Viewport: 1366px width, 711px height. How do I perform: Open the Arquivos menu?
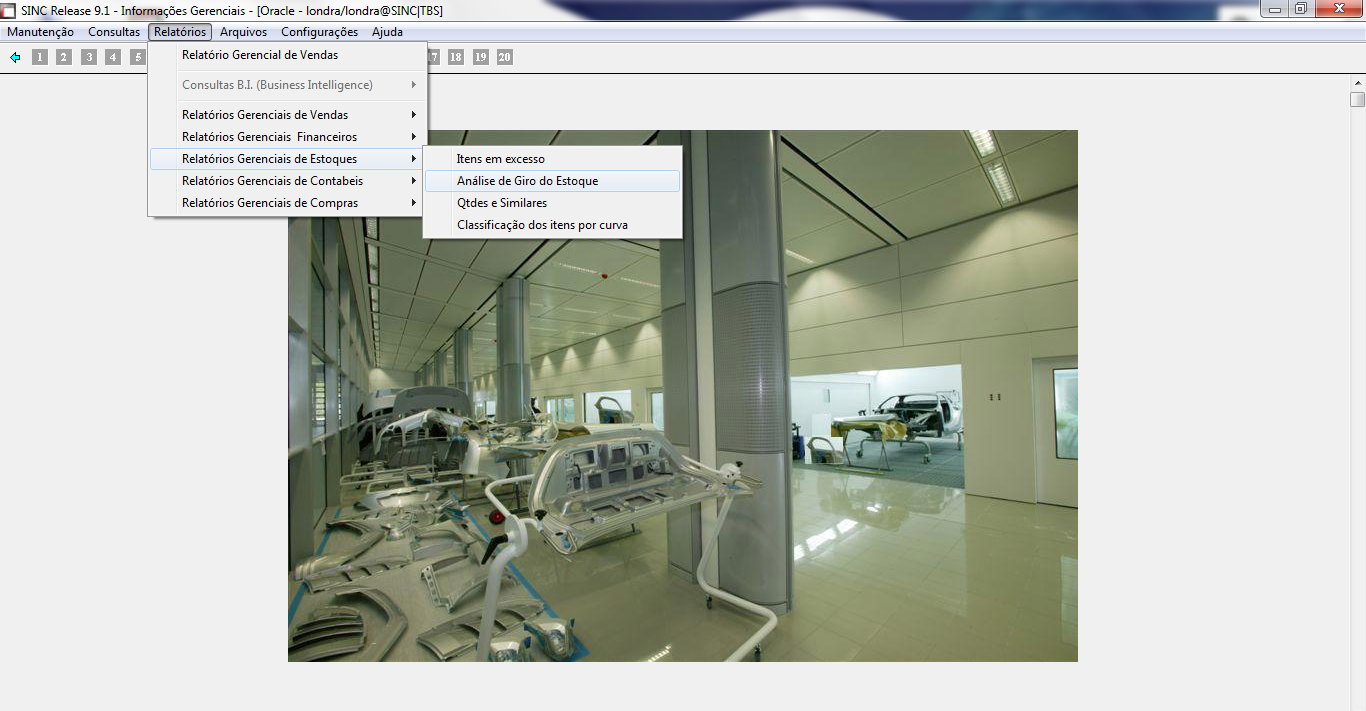point(243,32)
